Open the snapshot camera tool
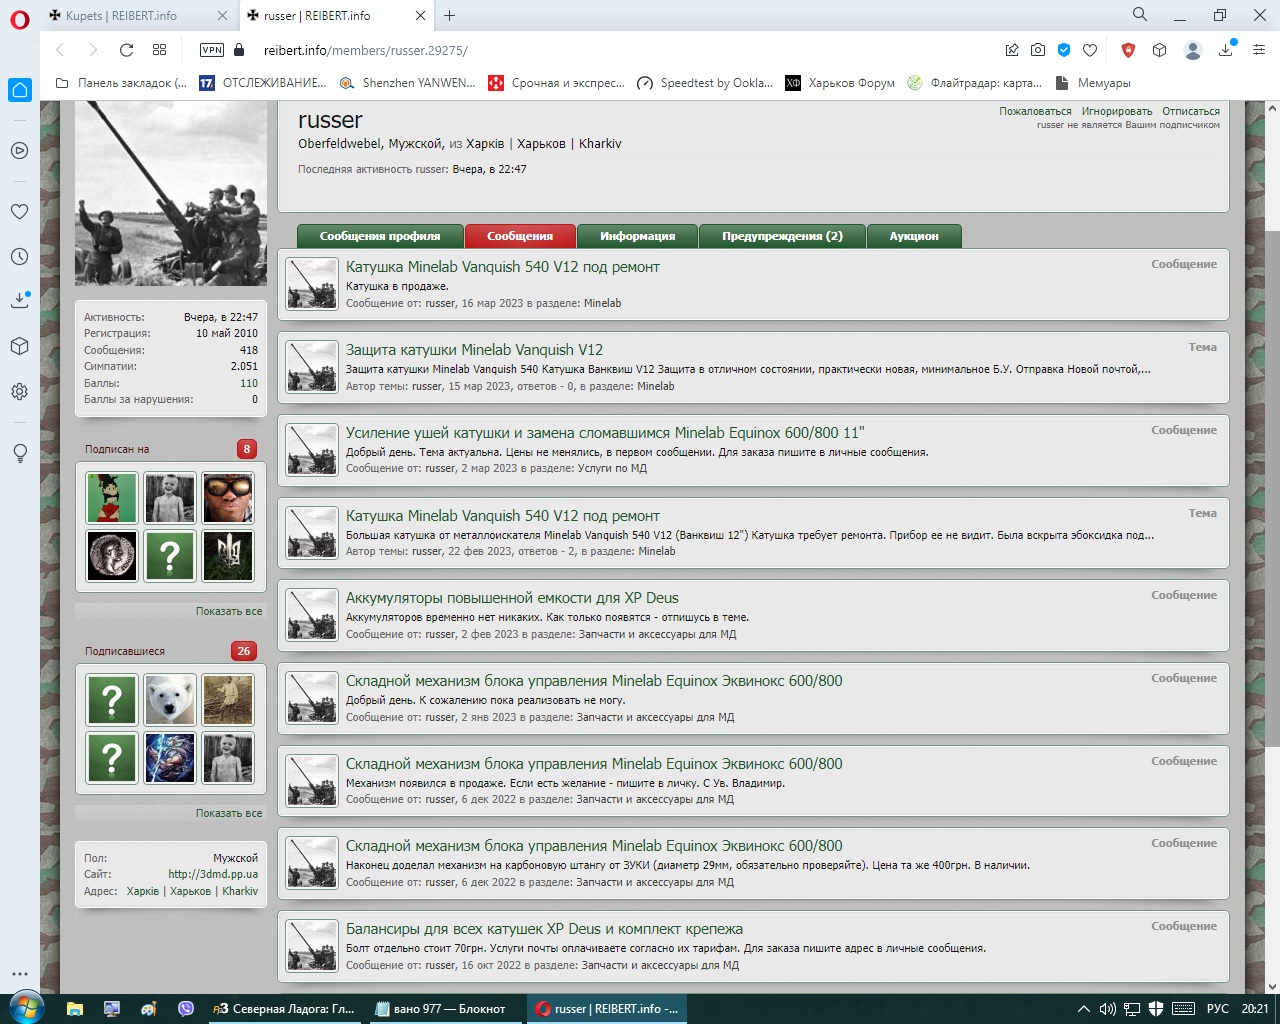The image size is (1280, 1024). [1038, 50]
